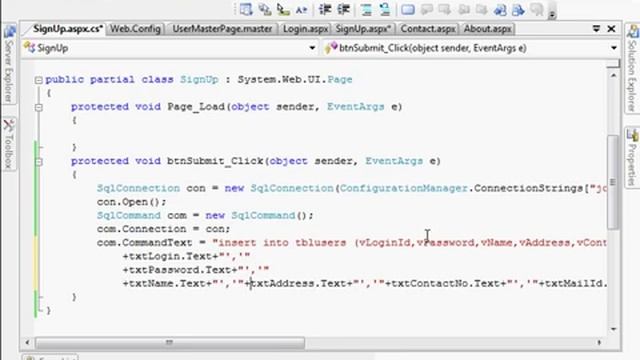Open the btnSubmit_Click members dropdown
Viewport: 640px width, 360px height.
(x=614, y=48)
